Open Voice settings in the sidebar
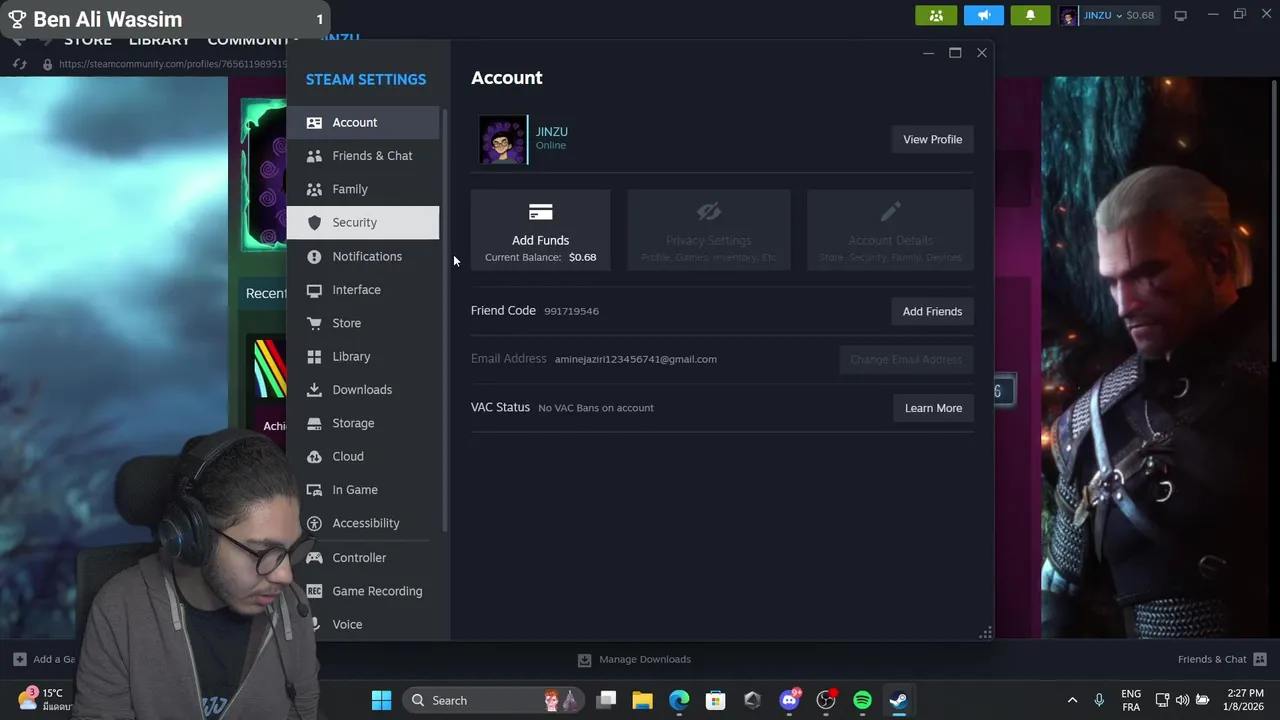 click(362, 624)
